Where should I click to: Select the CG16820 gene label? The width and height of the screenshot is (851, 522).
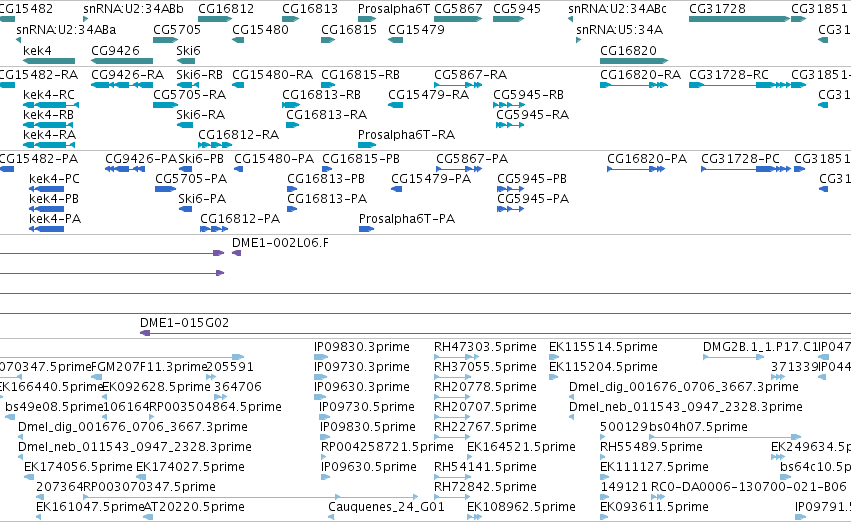coord(628,51)
